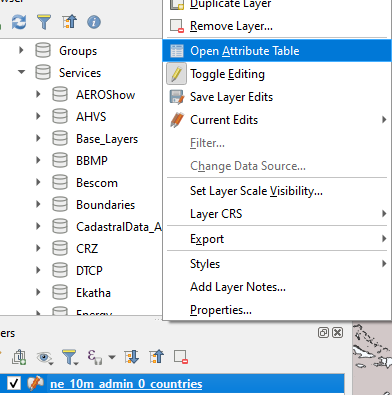Image resolution: width=392 pixels, height=395 pixels.
Task: Open the Styles submenu
Action: [277, 264]
